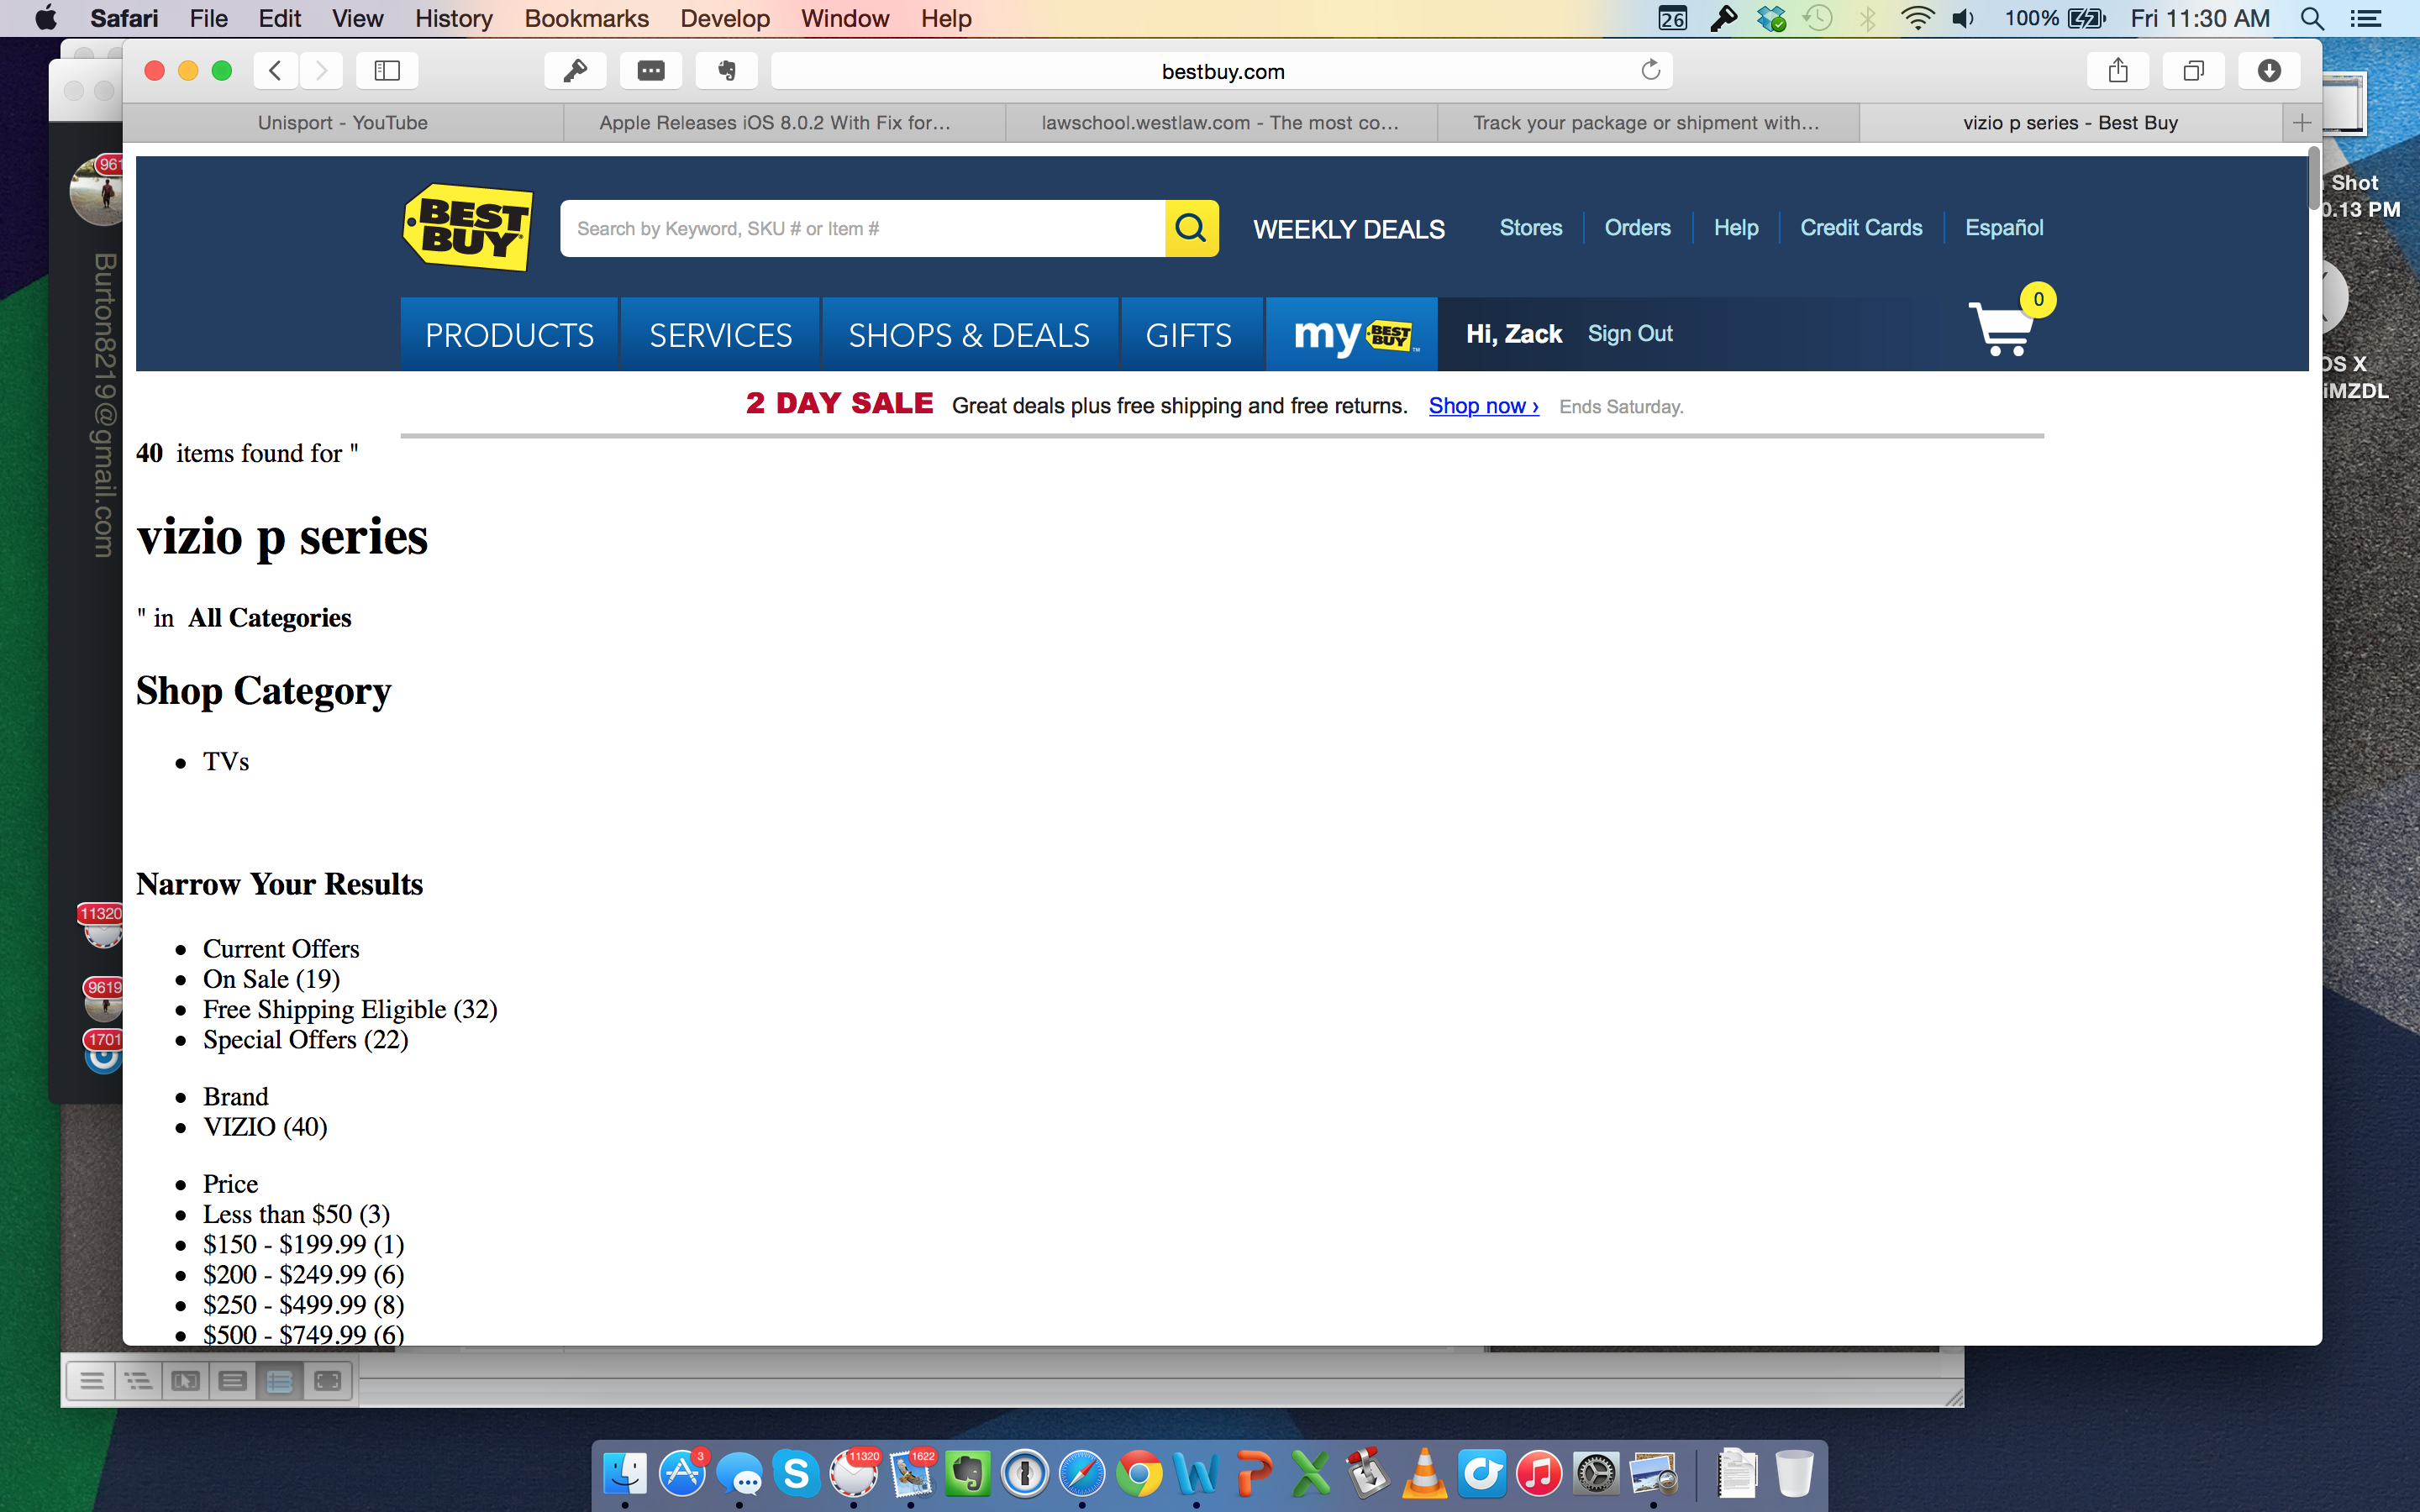Filter results by On Sale (19)

coord(271,979)
